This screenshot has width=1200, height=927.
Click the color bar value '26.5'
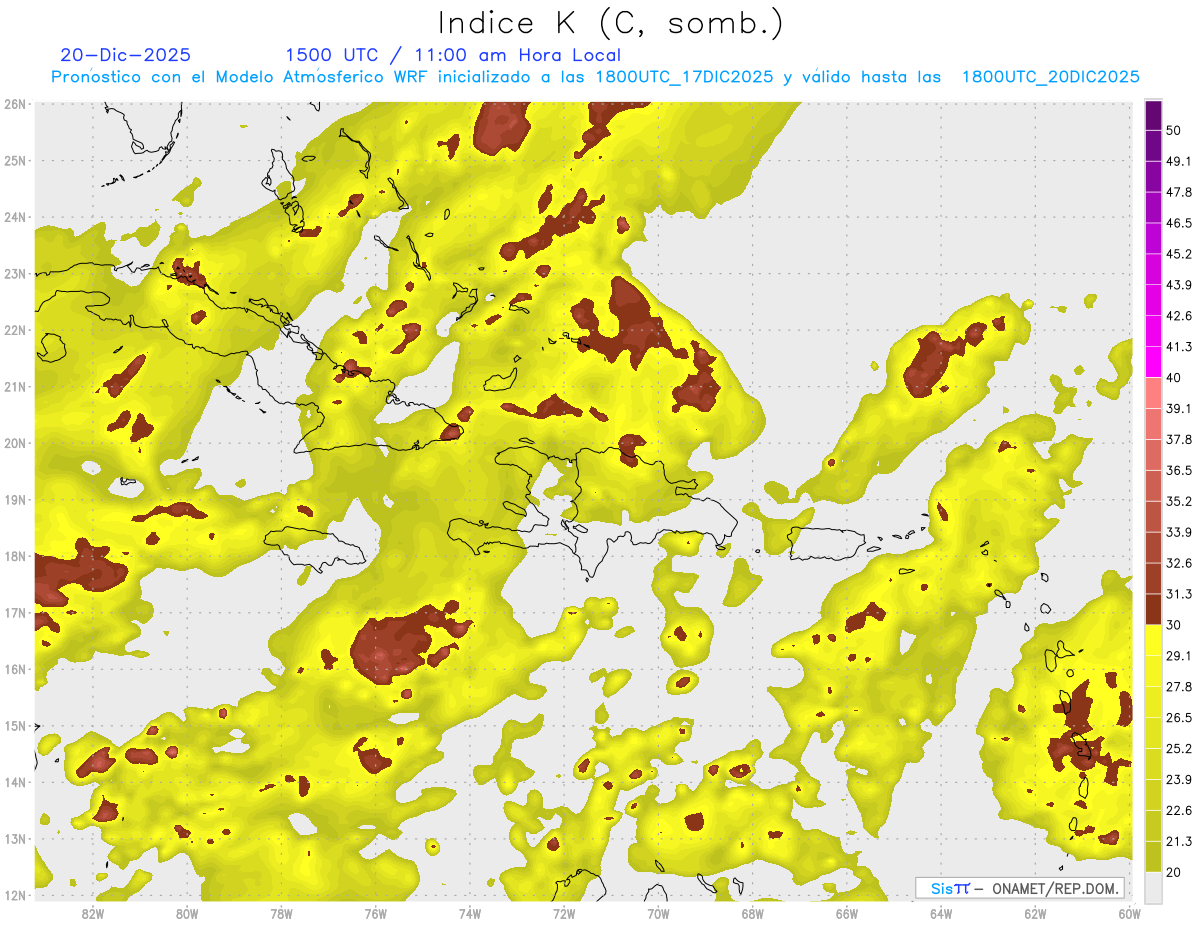1178,717
